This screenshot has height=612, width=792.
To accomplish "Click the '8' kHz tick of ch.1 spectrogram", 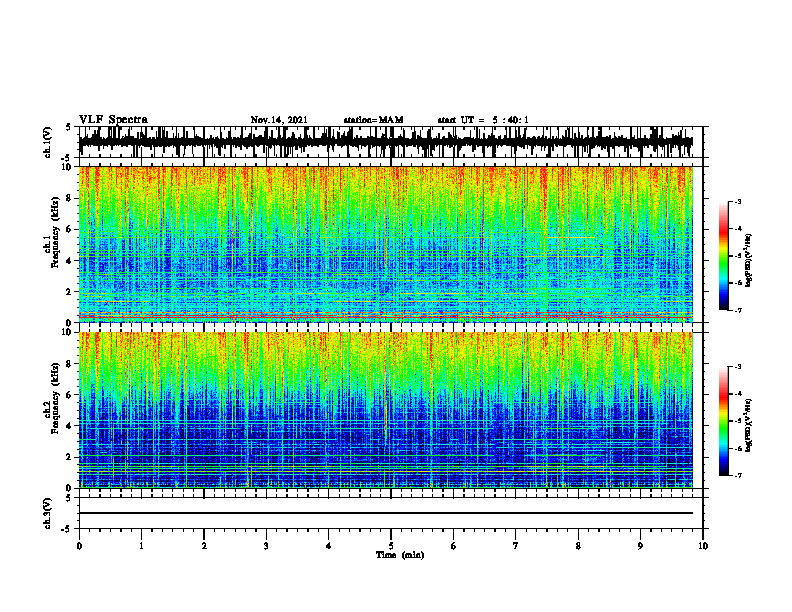I will pos(70,198).
